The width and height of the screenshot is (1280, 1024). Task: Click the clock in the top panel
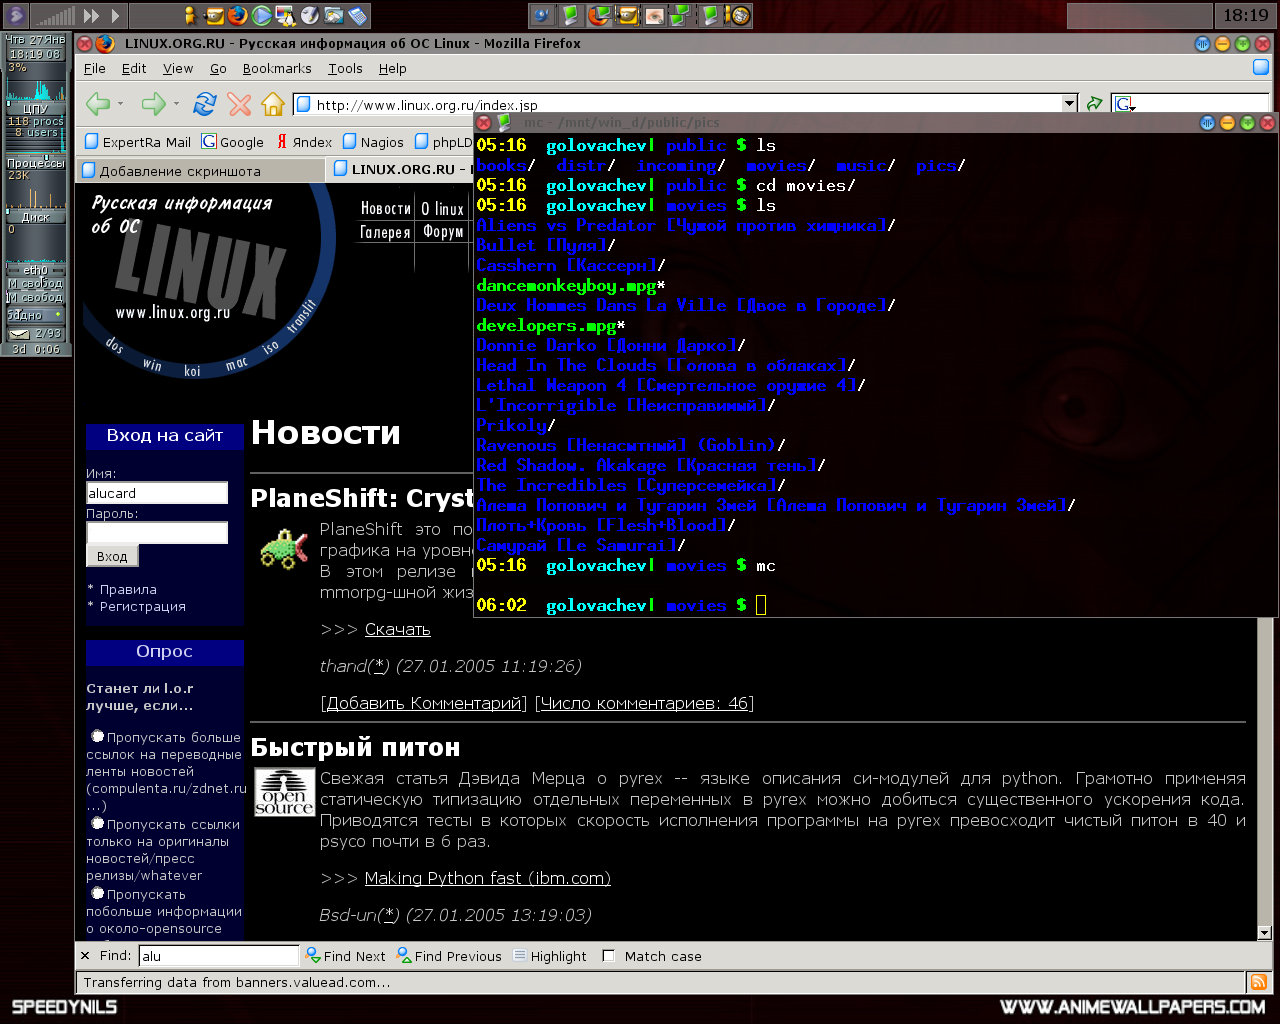coord(1245,15)
